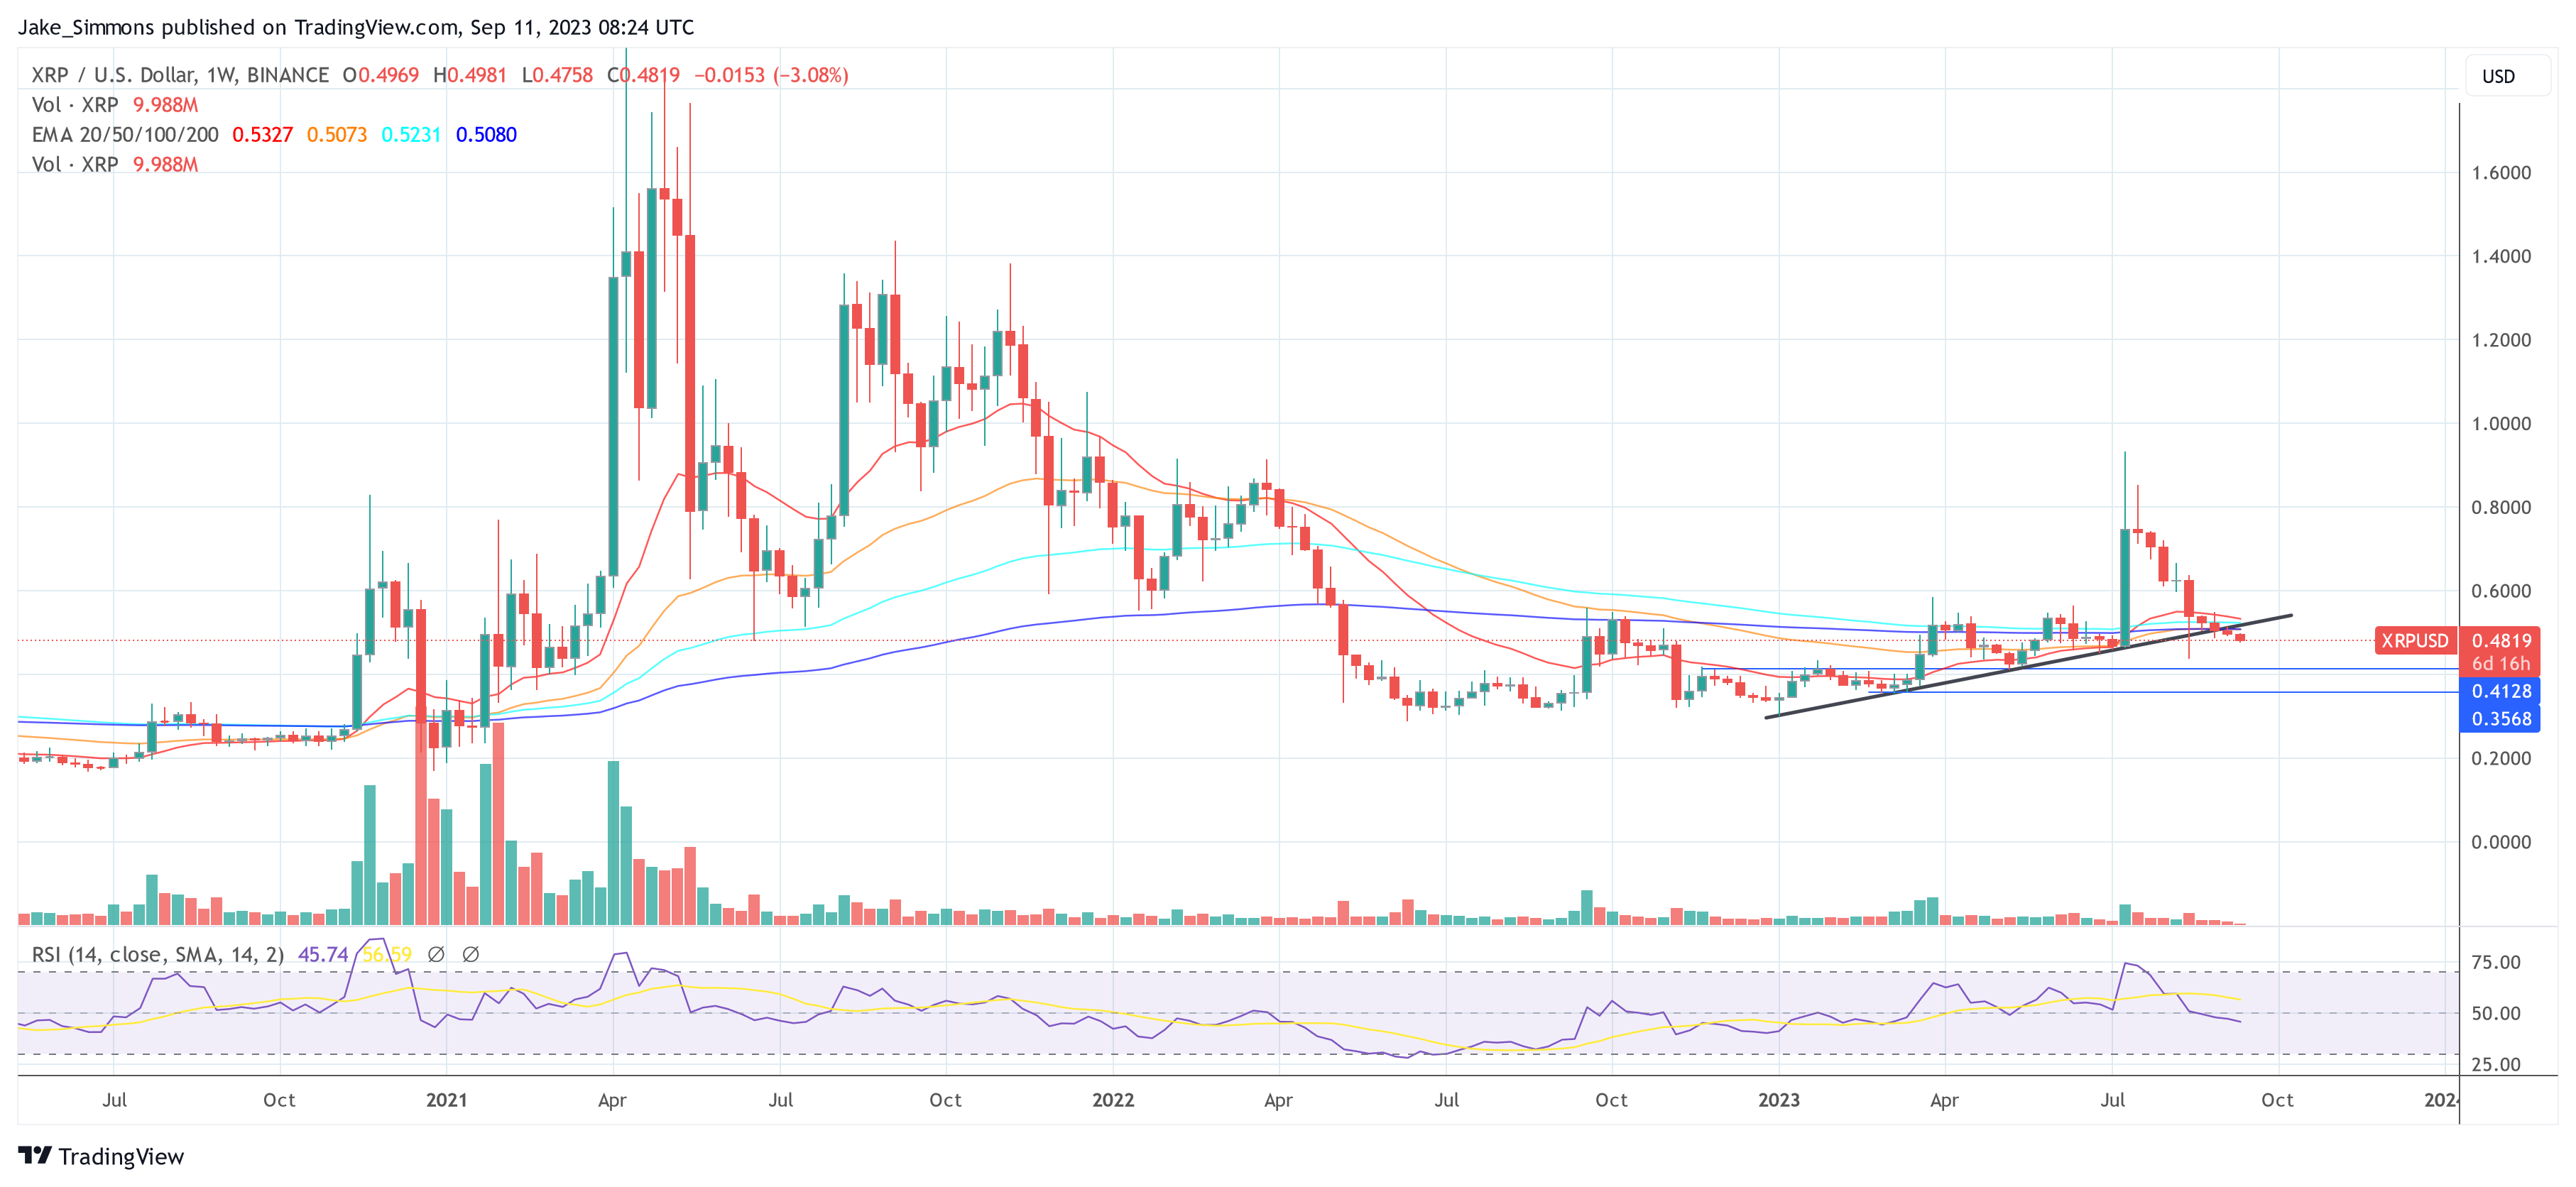Click the XRPUSD price label tag
This screenshot has height=1187, width=2576.
pyautogui.click(x=2414, y=640)
